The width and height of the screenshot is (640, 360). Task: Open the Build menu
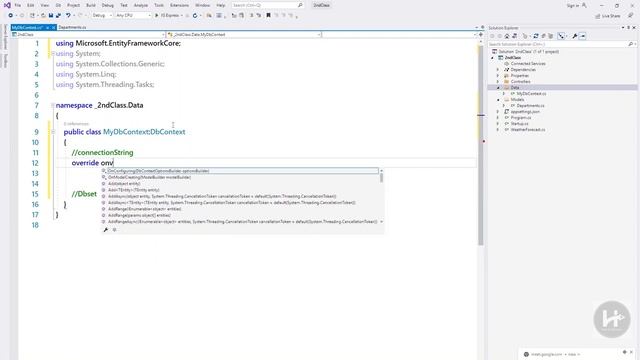[x=91, y=5]
